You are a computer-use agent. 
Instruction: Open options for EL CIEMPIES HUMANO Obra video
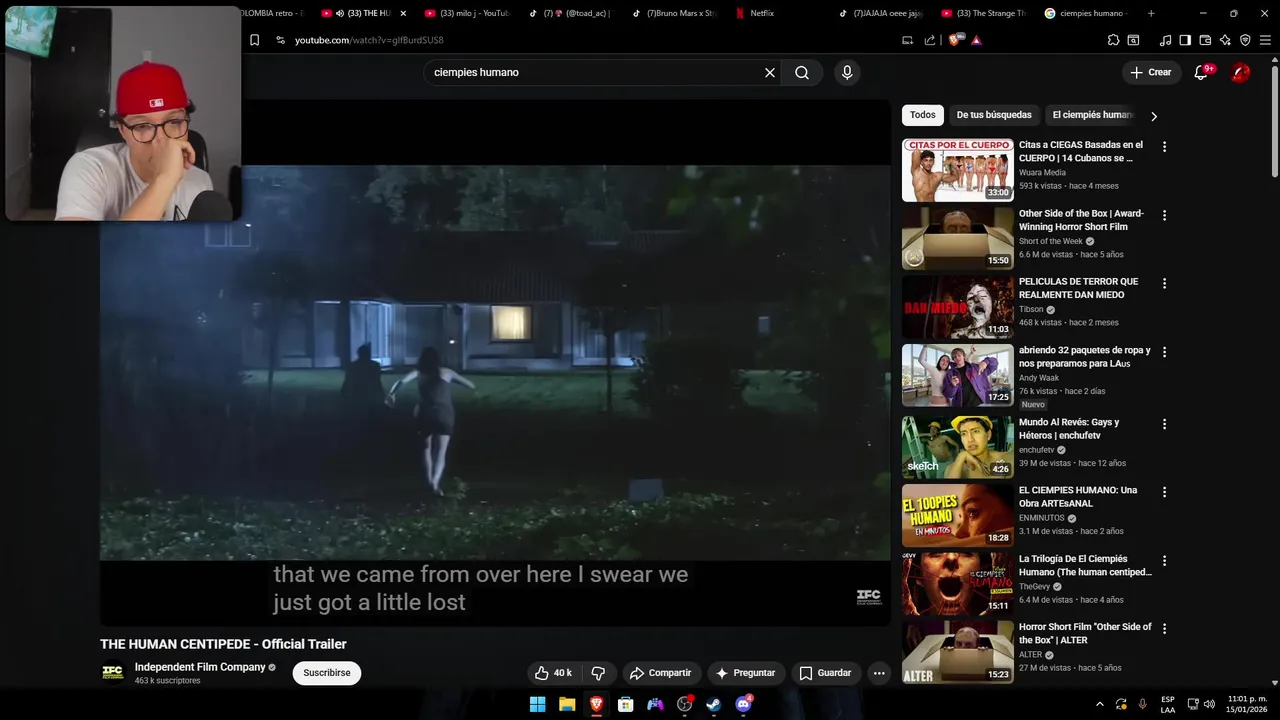pyautogui.click(x=1164, y=492)
